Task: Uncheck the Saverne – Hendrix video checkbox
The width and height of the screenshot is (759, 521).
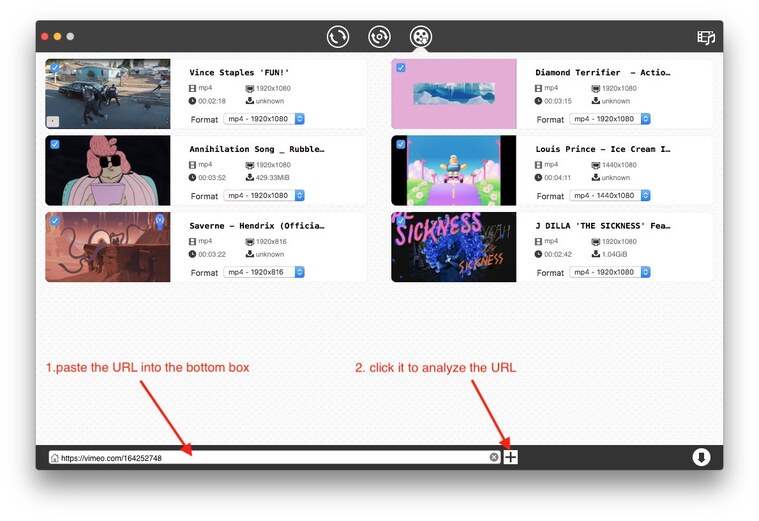Action: [x=55, y=221]
